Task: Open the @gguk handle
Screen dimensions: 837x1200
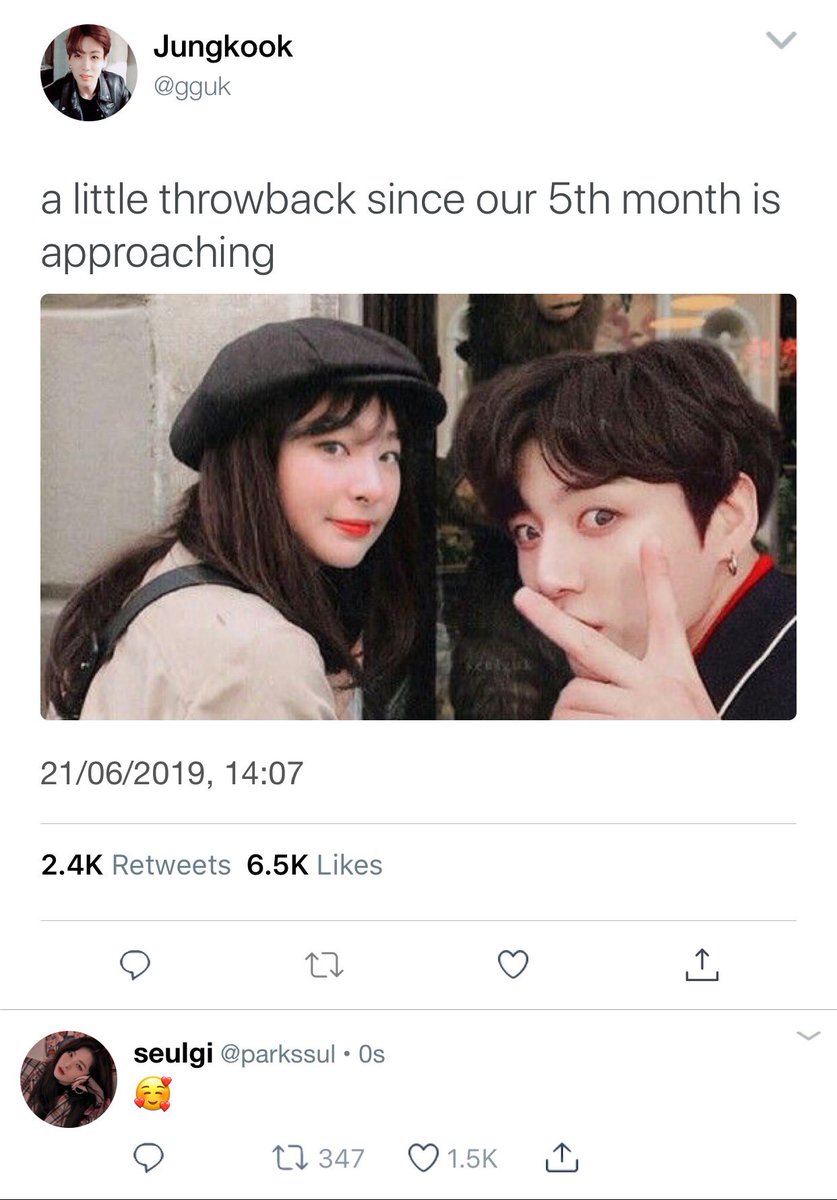Action: [x=192, y=87]
